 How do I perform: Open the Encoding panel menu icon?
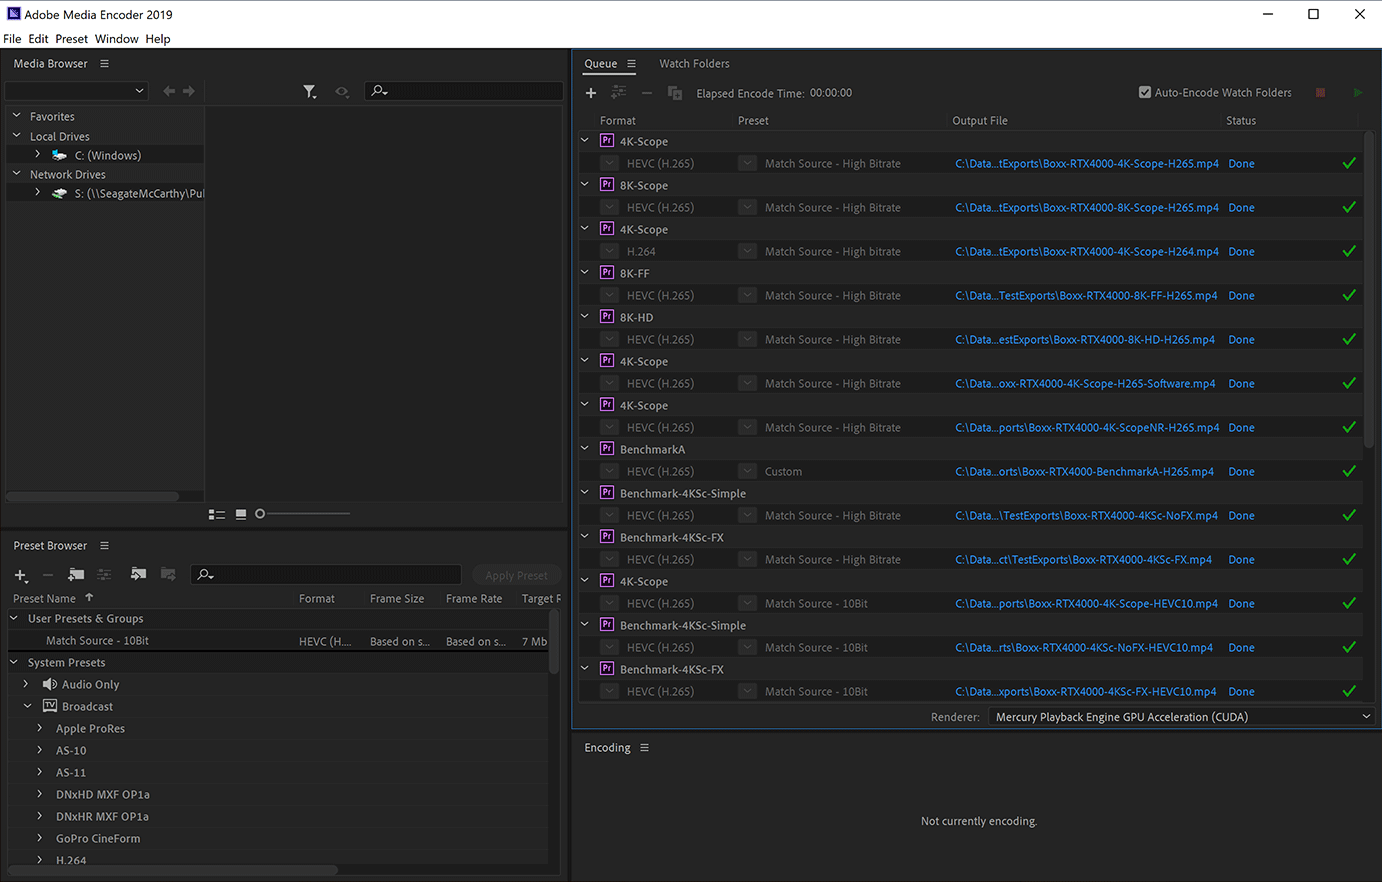click(644, 748)
